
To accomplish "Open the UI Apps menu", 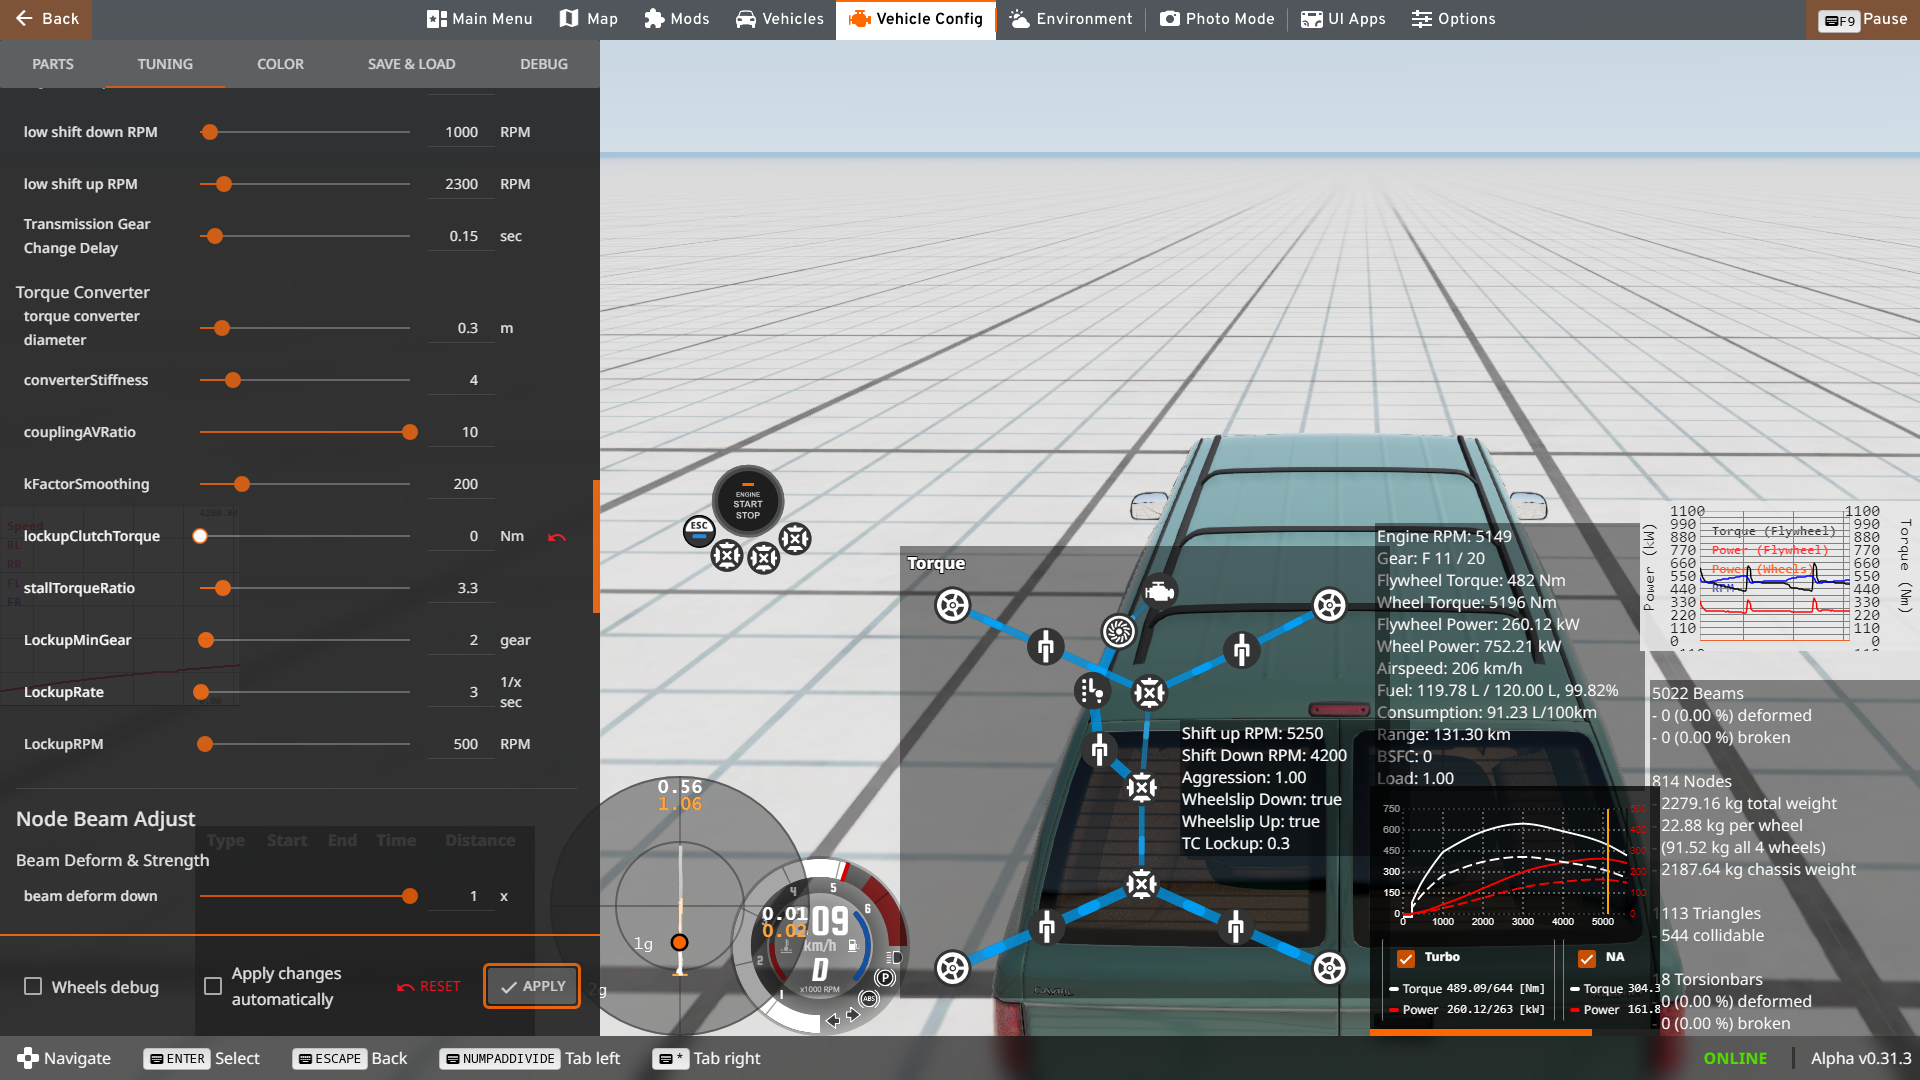I will [1343, 19].
